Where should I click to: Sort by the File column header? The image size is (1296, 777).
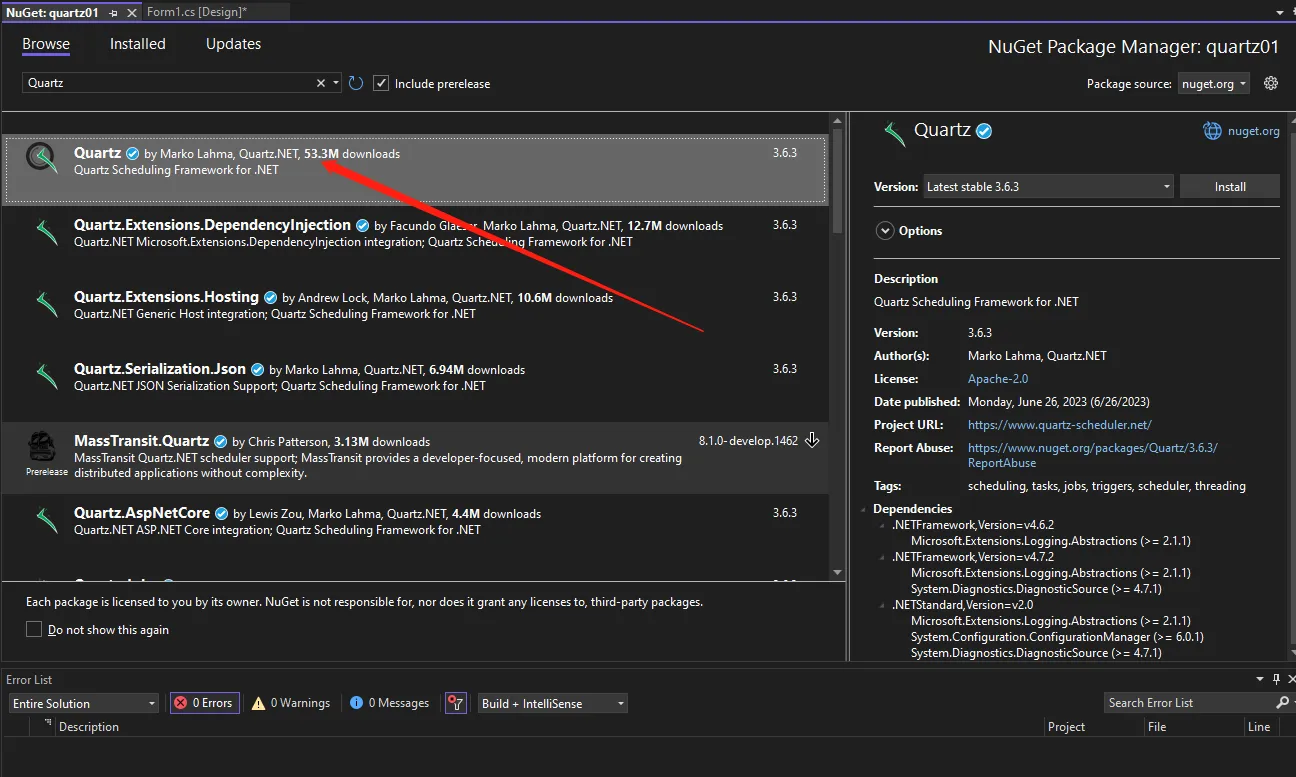pyautogui.click(x=1157, y=727)
